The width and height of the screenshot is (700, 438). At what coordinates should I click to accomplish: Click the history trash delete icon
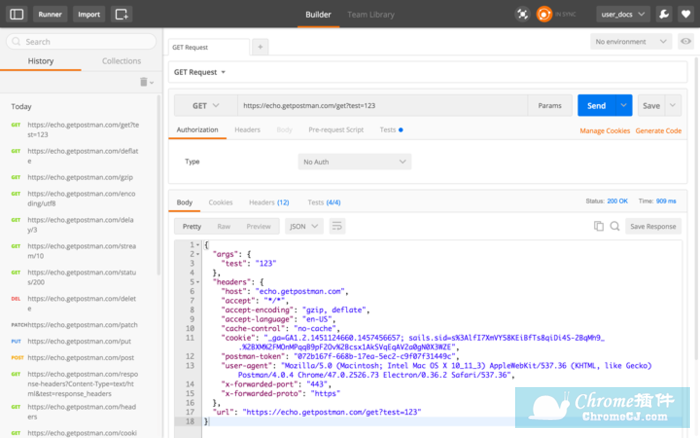[144, 82]
